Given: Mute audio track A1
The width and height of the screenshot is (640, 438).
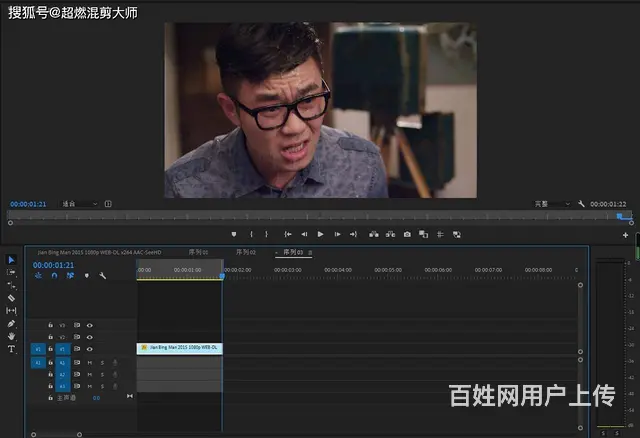Looking at the screenshot, I should pos(89,362).
